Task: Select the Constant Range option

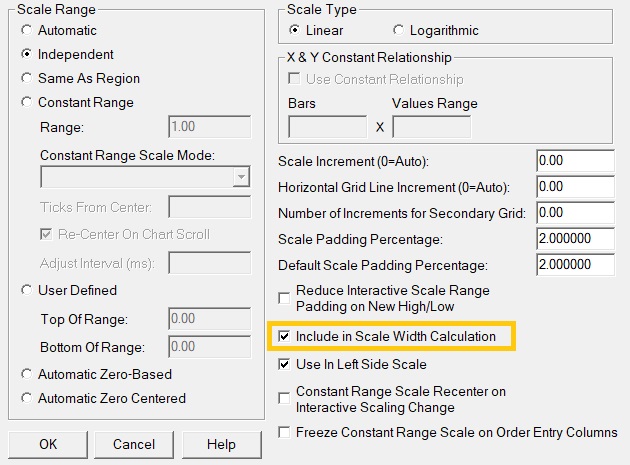Action: pyautogui.click(x=27, y=102)
